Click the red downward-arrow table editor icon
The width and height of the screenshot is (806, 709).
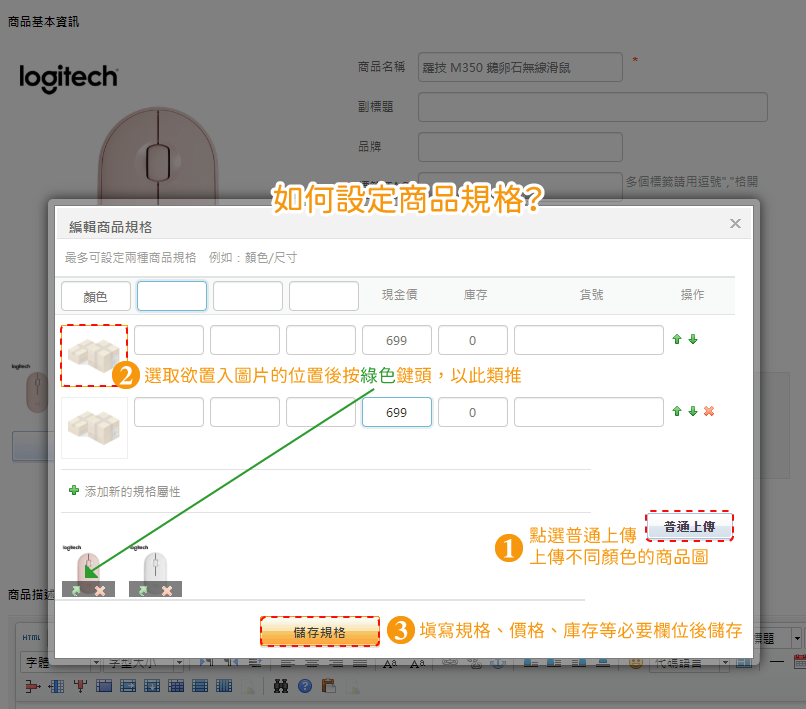[80, 686]
